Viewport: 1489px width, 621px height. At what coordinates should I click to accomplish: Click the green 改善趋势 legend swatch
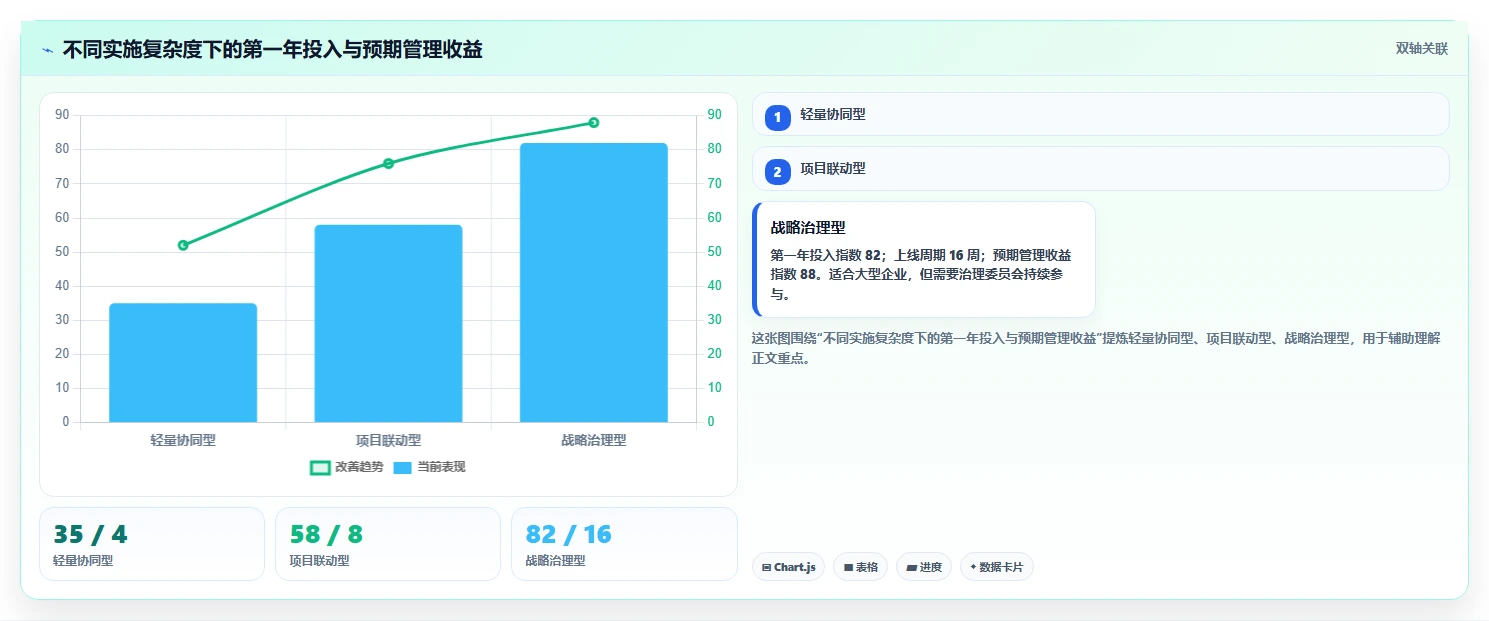coord(320,468)
